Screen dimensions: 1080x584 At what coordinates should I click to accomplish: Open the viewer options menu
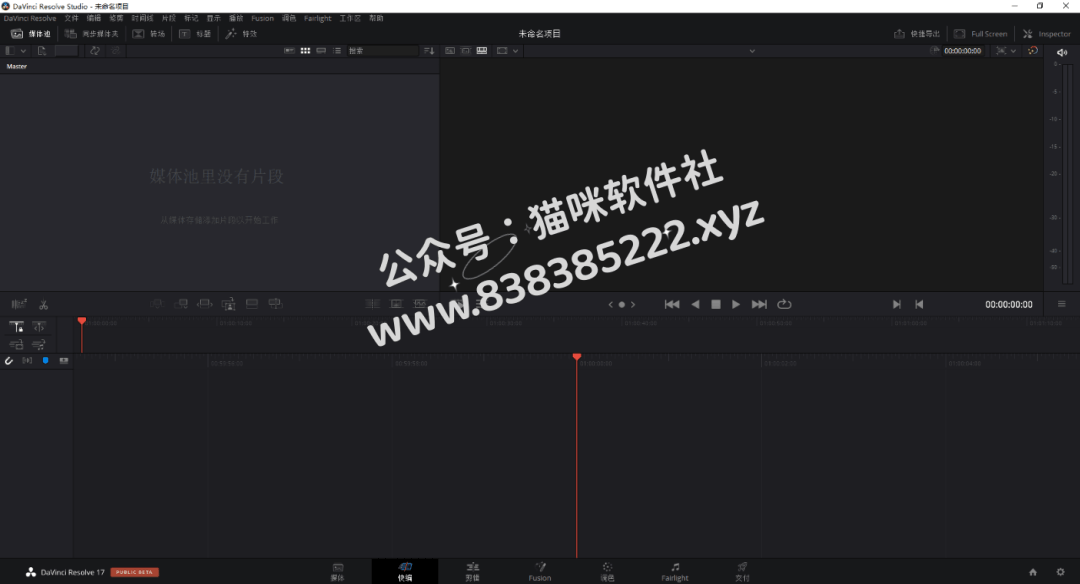coord(1061,304)
